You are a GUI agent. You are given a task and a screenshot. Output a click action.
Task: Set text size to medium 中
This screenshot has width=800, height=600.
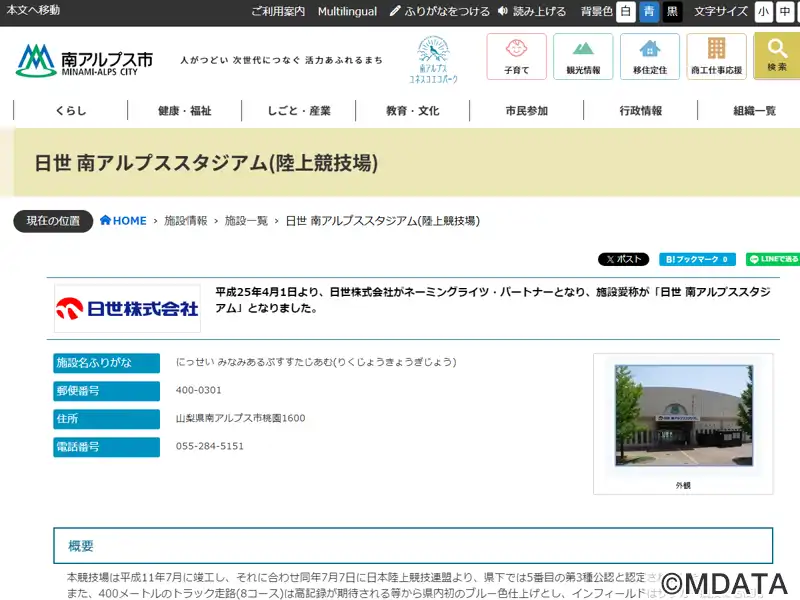[x=785, y=12]
